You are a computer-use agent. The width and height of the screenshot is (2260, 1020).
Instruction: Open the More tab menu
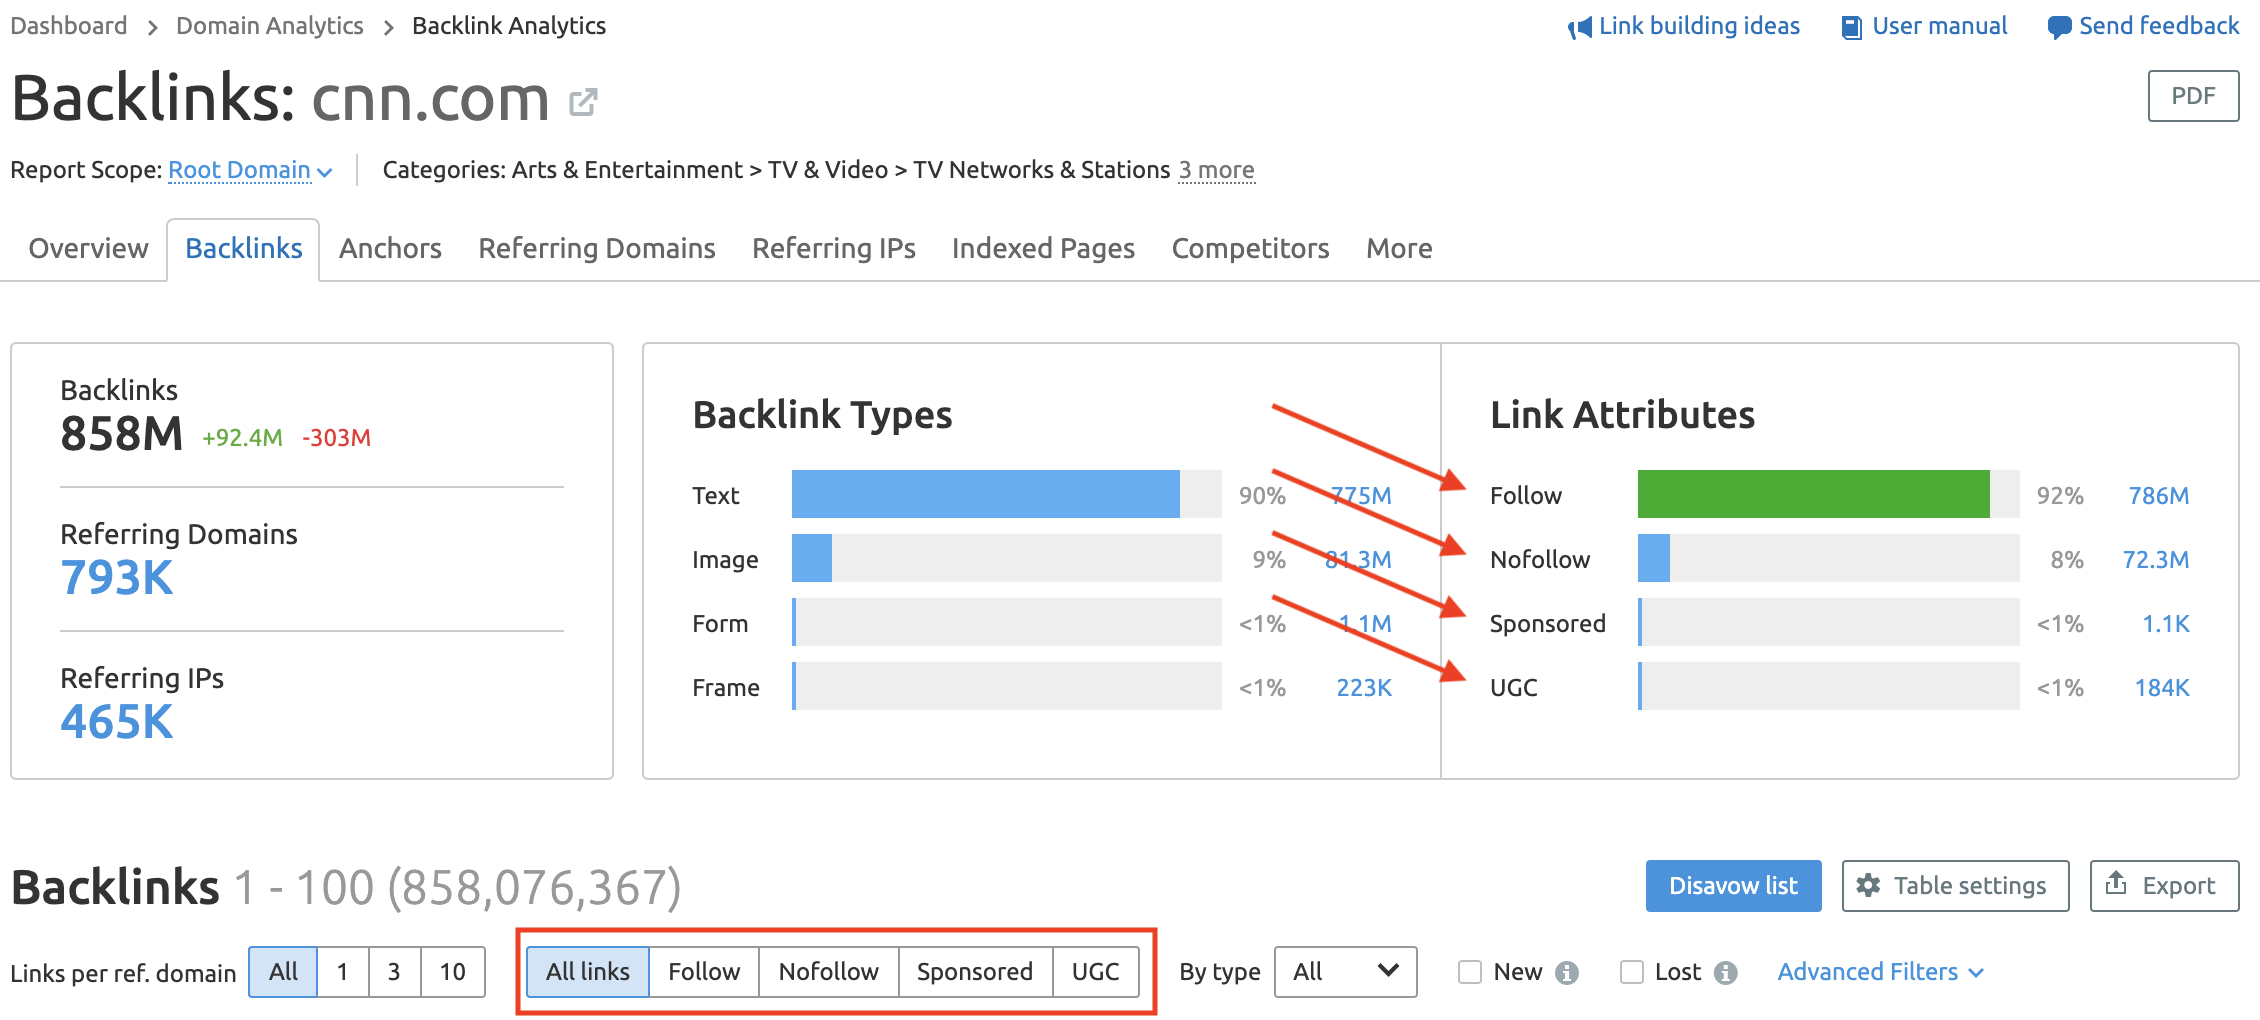click(x=1399, y=248)
